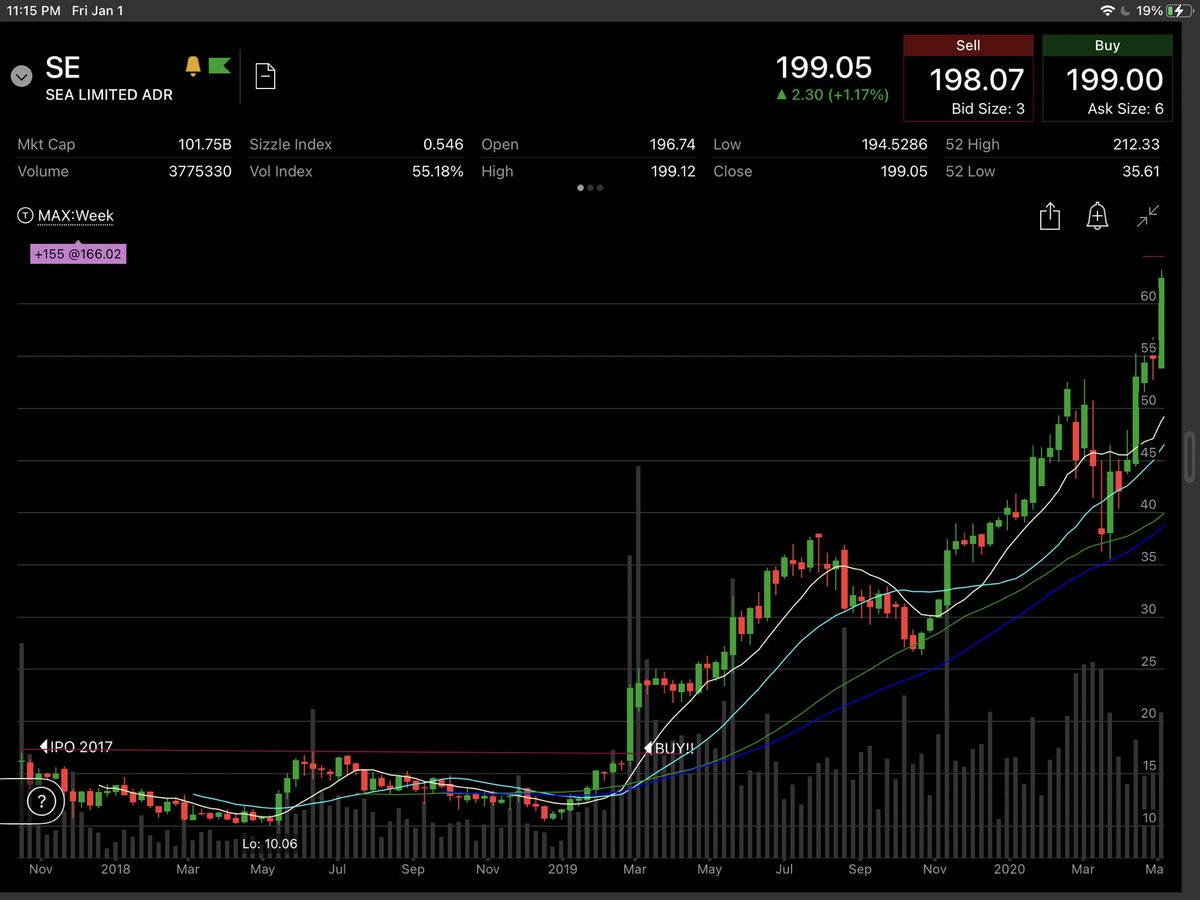
Task: Open the MAX:Week timeframe selector
Action: (64, 216)
